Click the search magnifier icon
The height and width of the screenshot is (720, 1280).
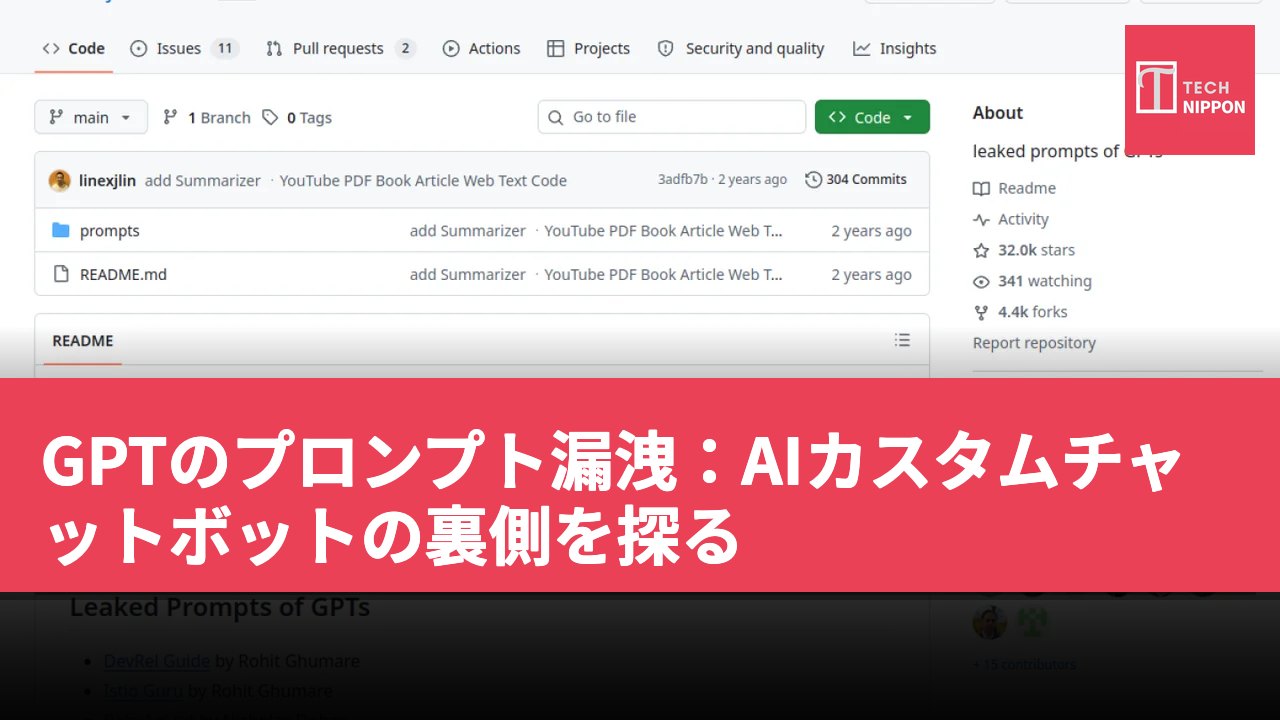coord(556,117)
